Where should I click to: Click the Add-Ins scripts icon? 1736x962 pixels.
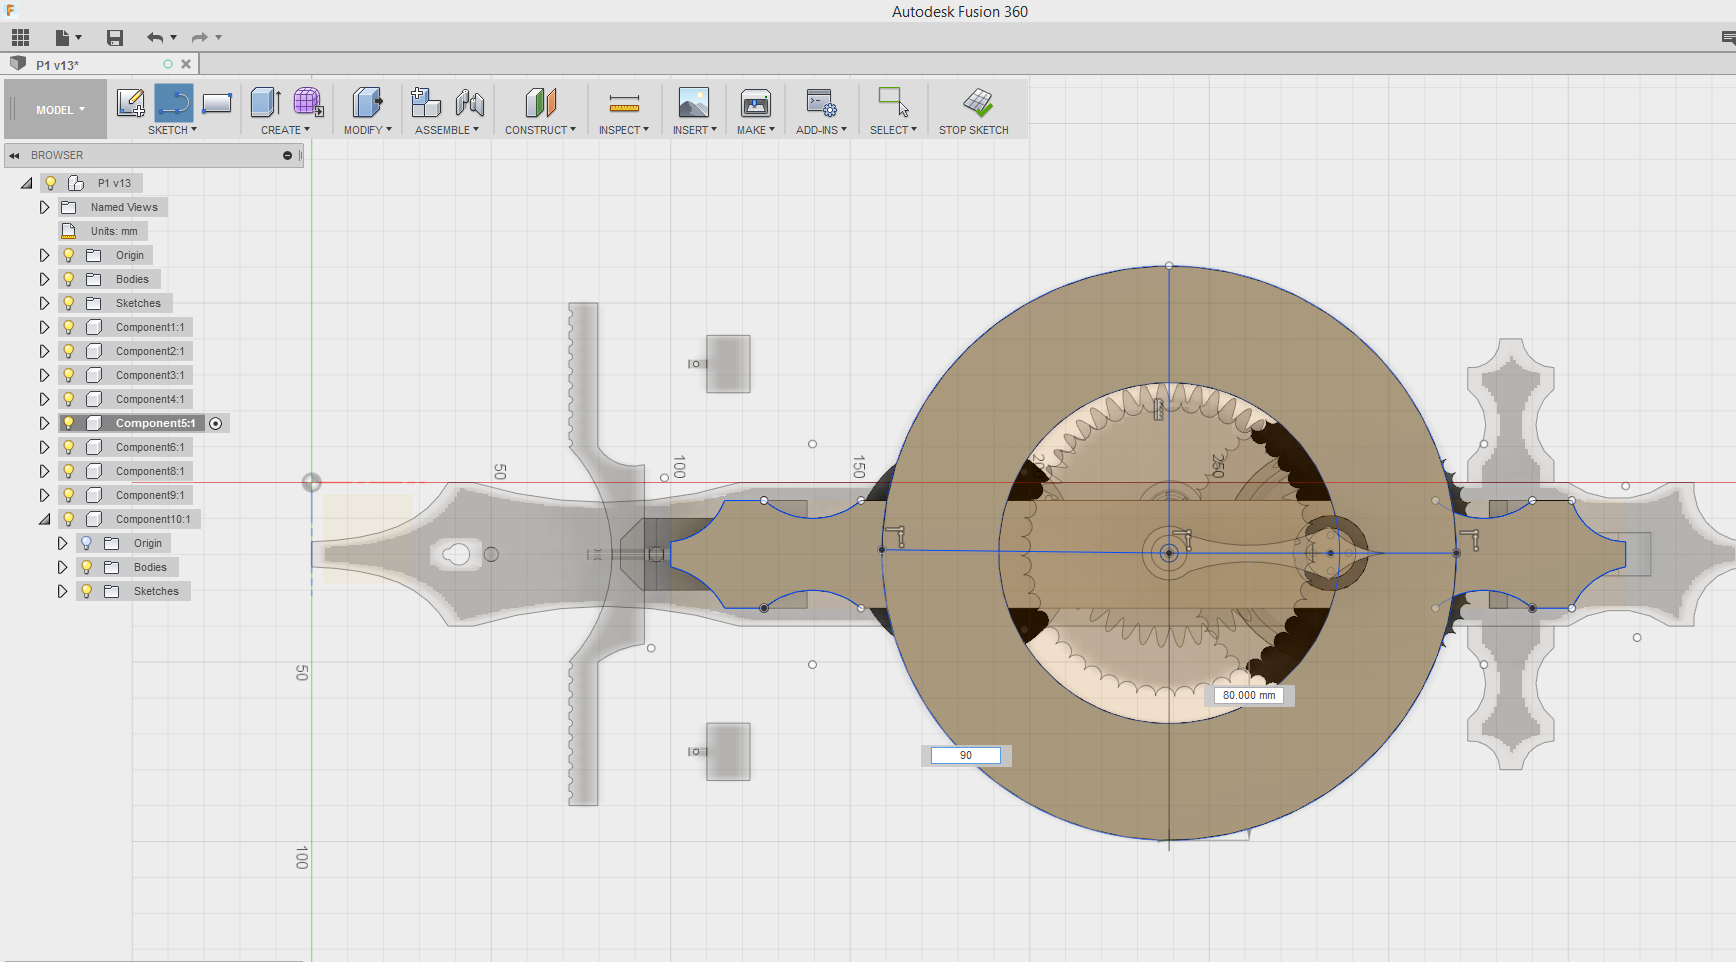point(821,102)
